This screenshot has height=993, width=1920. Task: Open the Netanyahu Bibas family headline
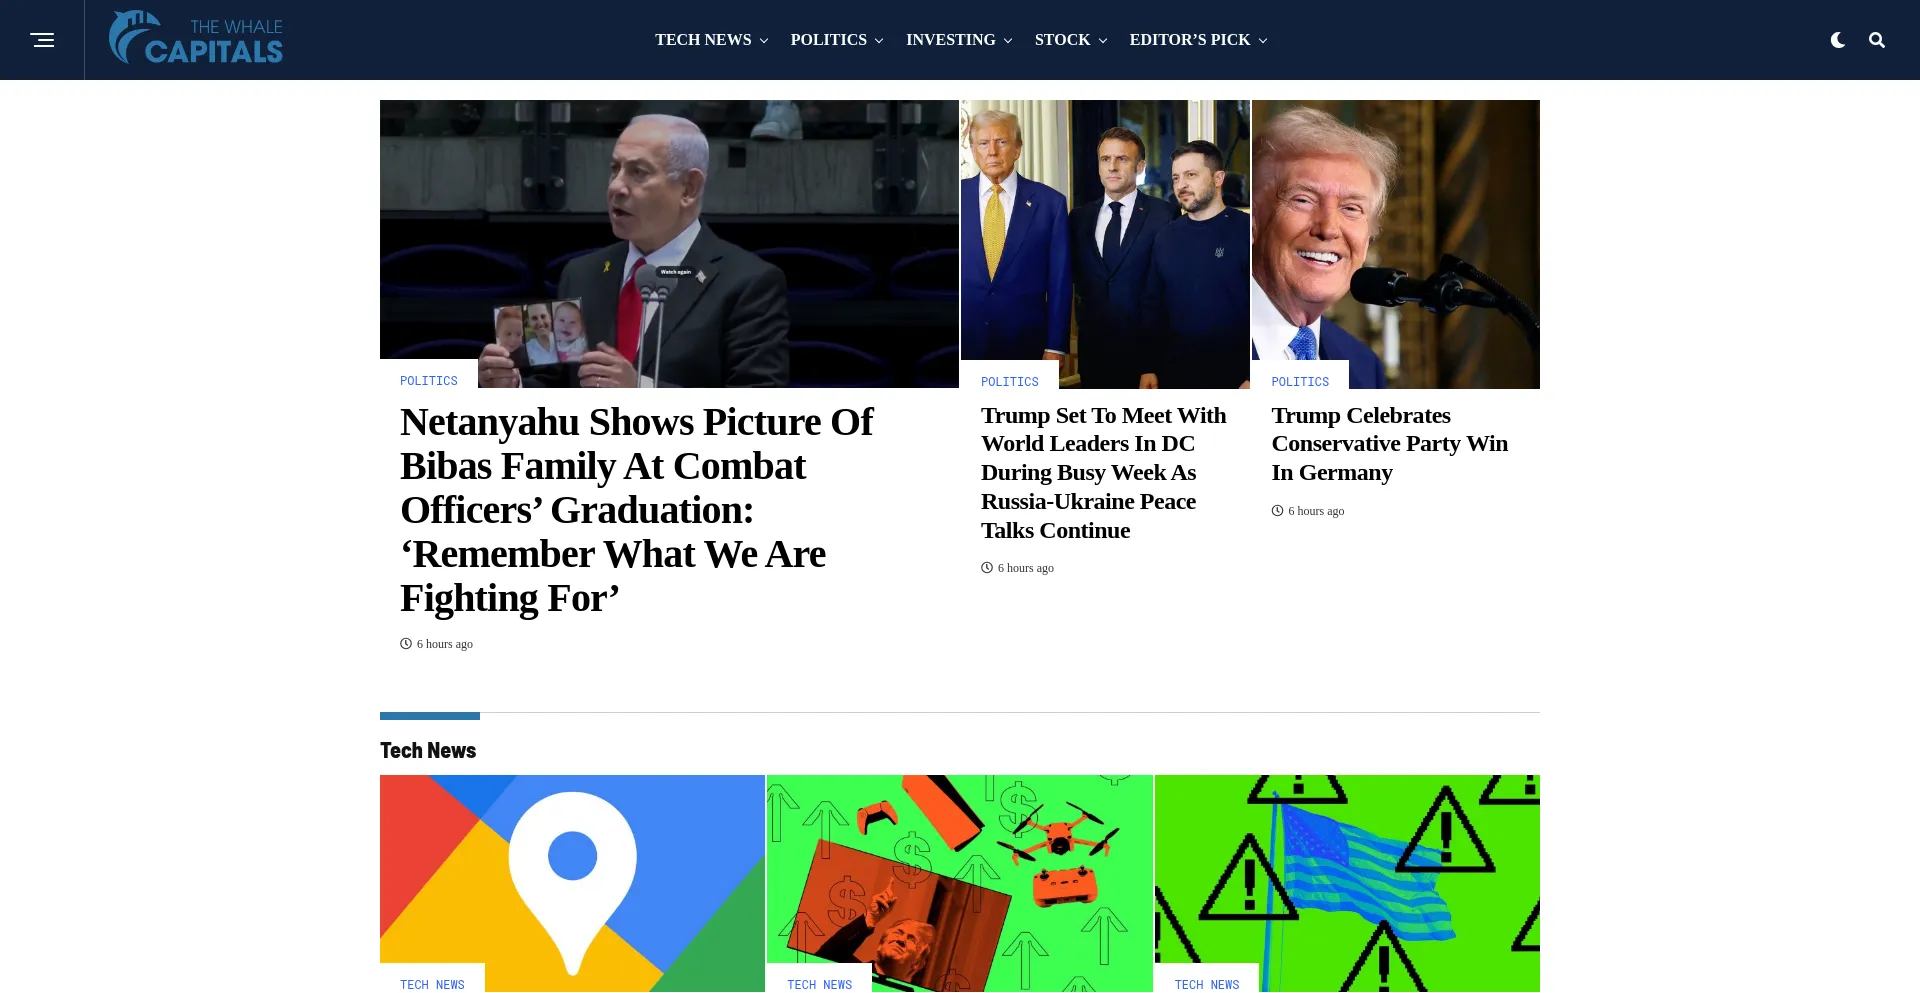click(x=637, y=510)
